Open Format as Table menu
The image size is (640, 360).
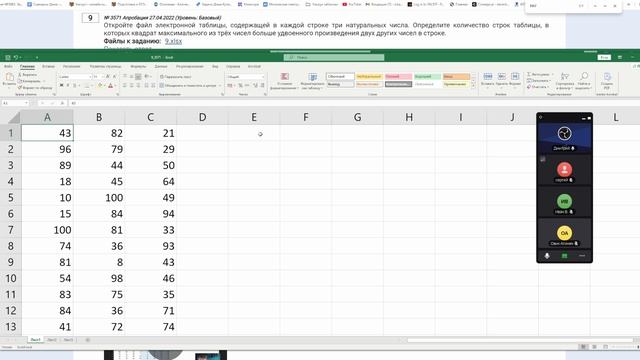[312, 81]
